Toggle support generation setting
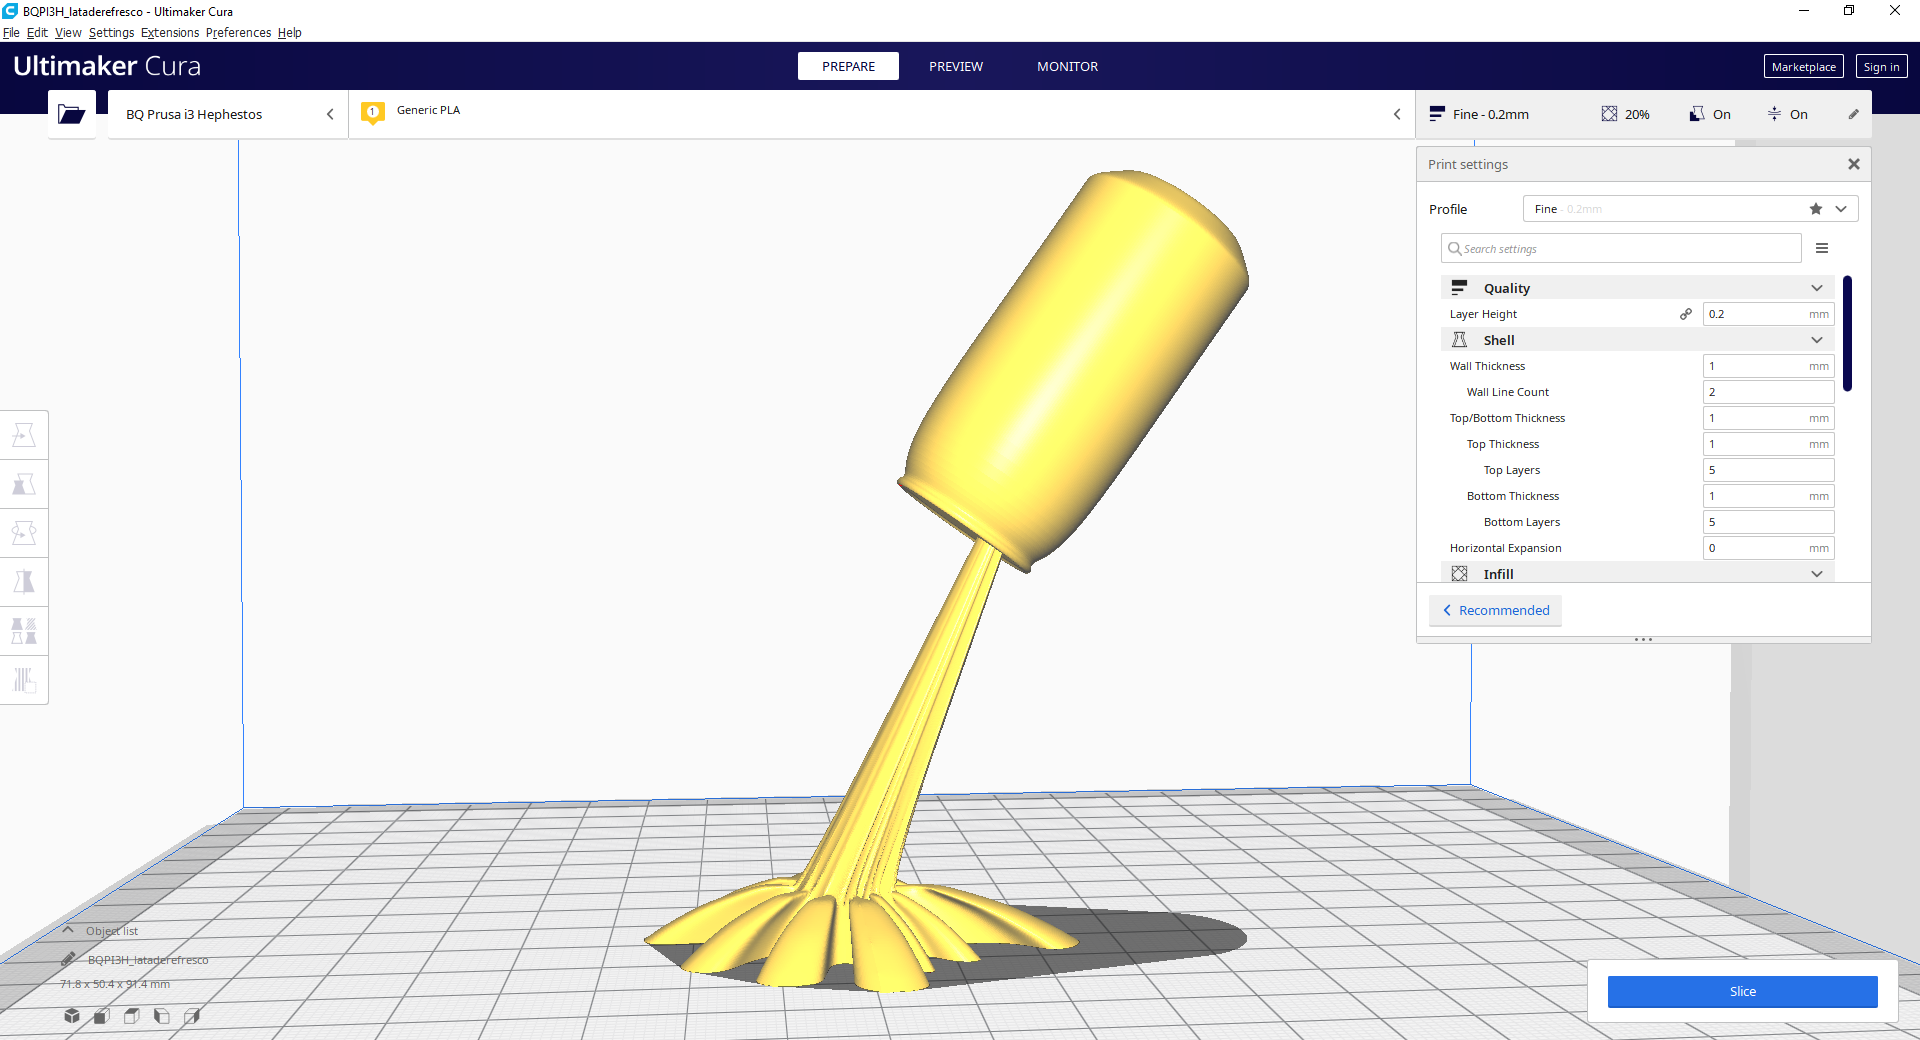The width and height of the screenshot is (1920, 1040). (x=1710, y=114)
